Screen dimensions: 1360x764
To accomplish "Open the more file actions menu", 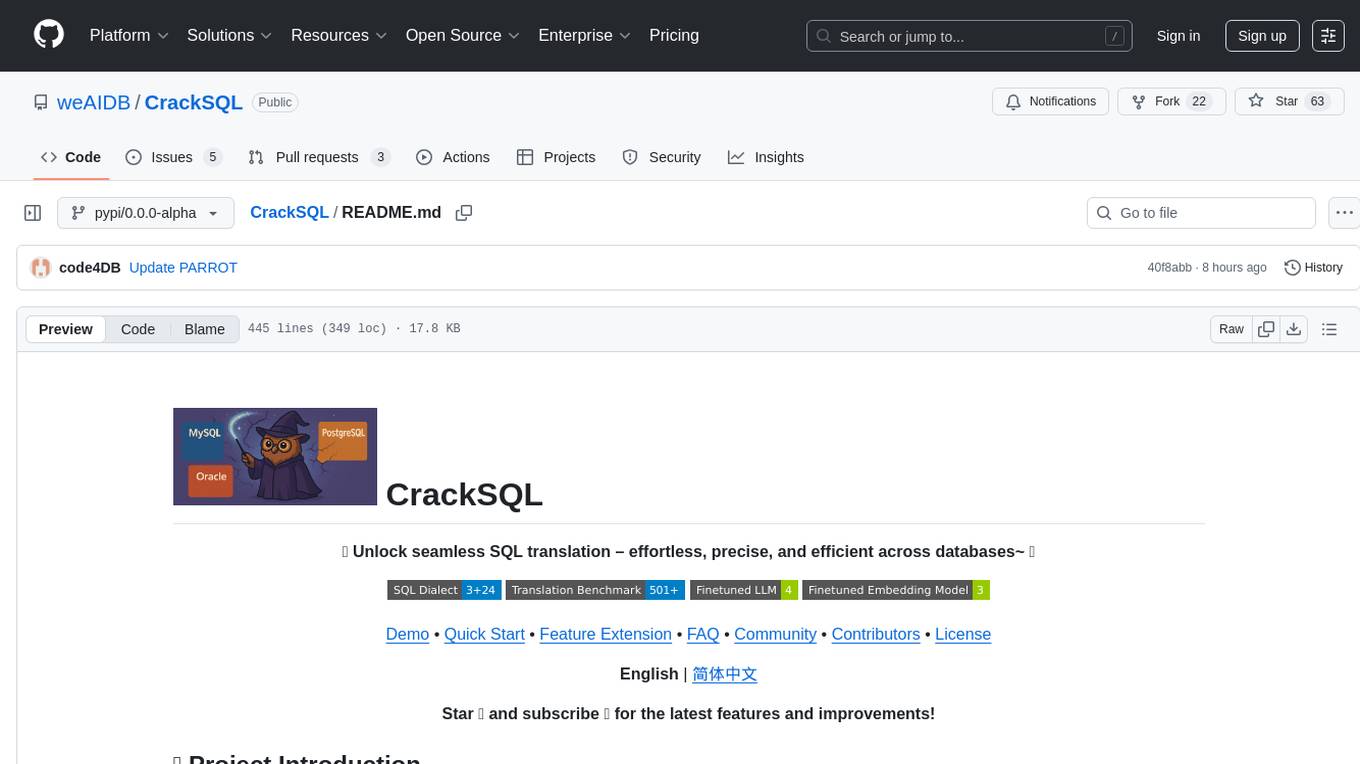I will tap(1344, 213).
